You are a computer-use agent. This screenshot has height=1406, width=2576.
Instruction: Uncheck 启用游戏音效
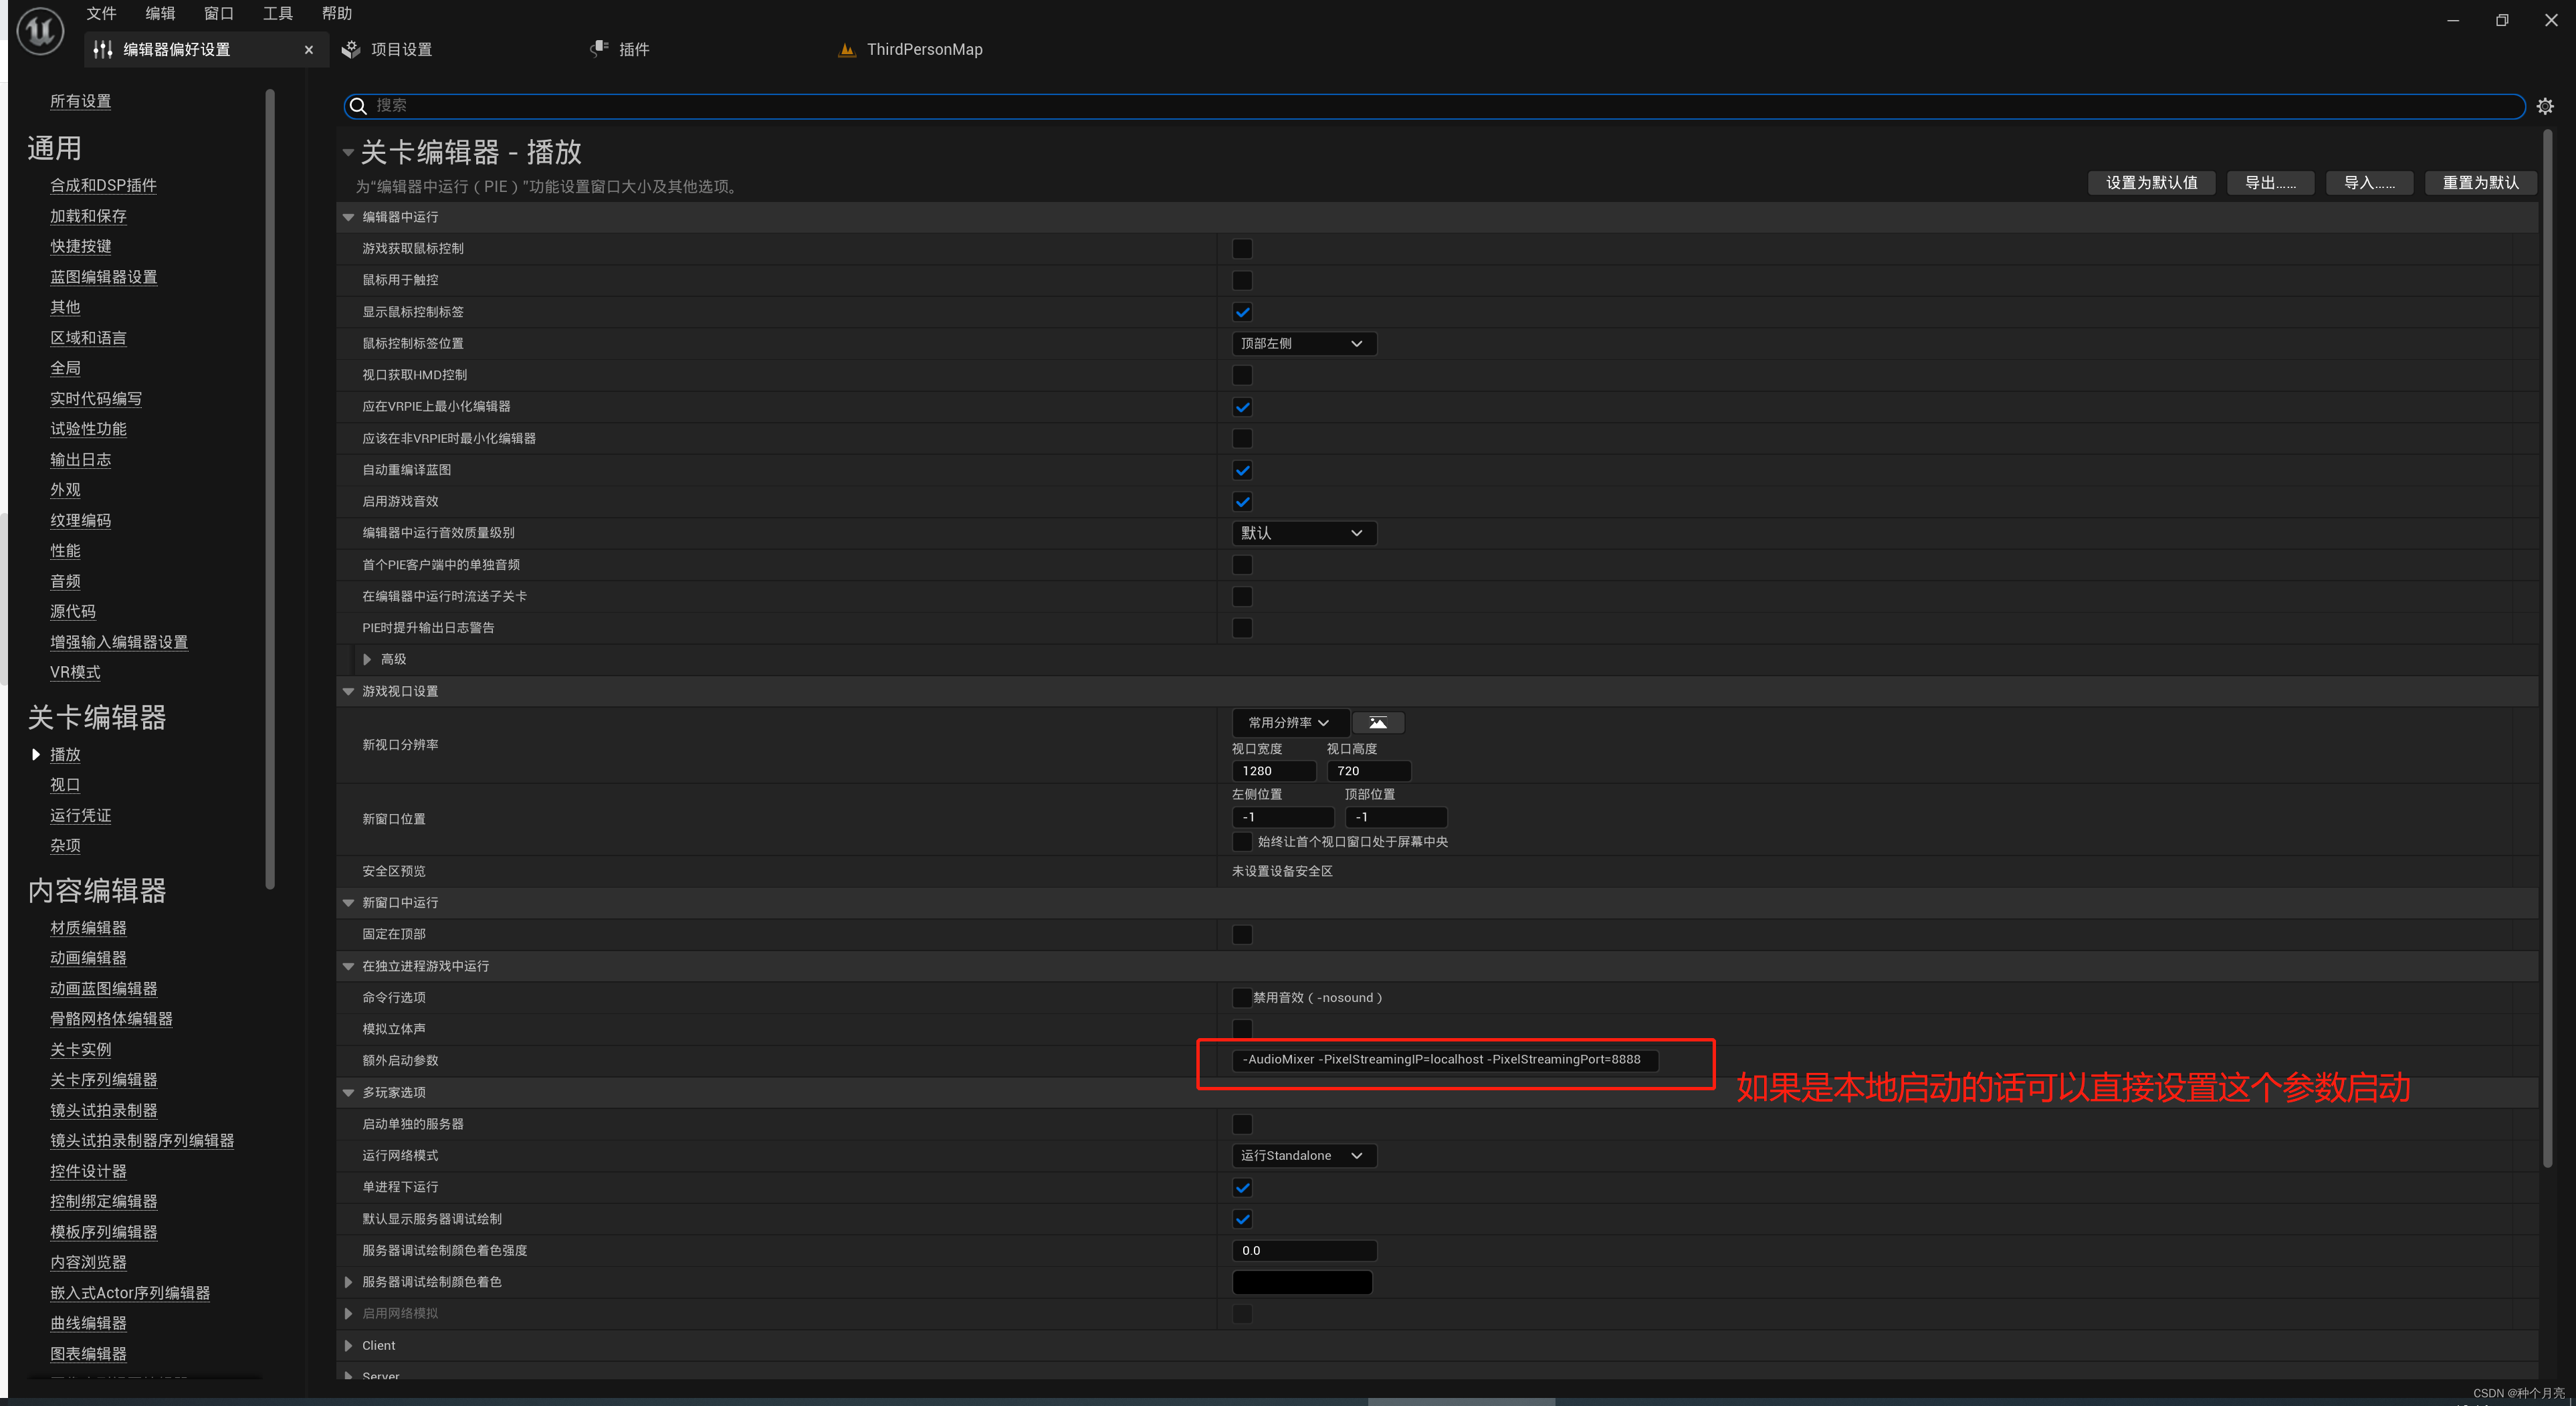coord(1242,501)
